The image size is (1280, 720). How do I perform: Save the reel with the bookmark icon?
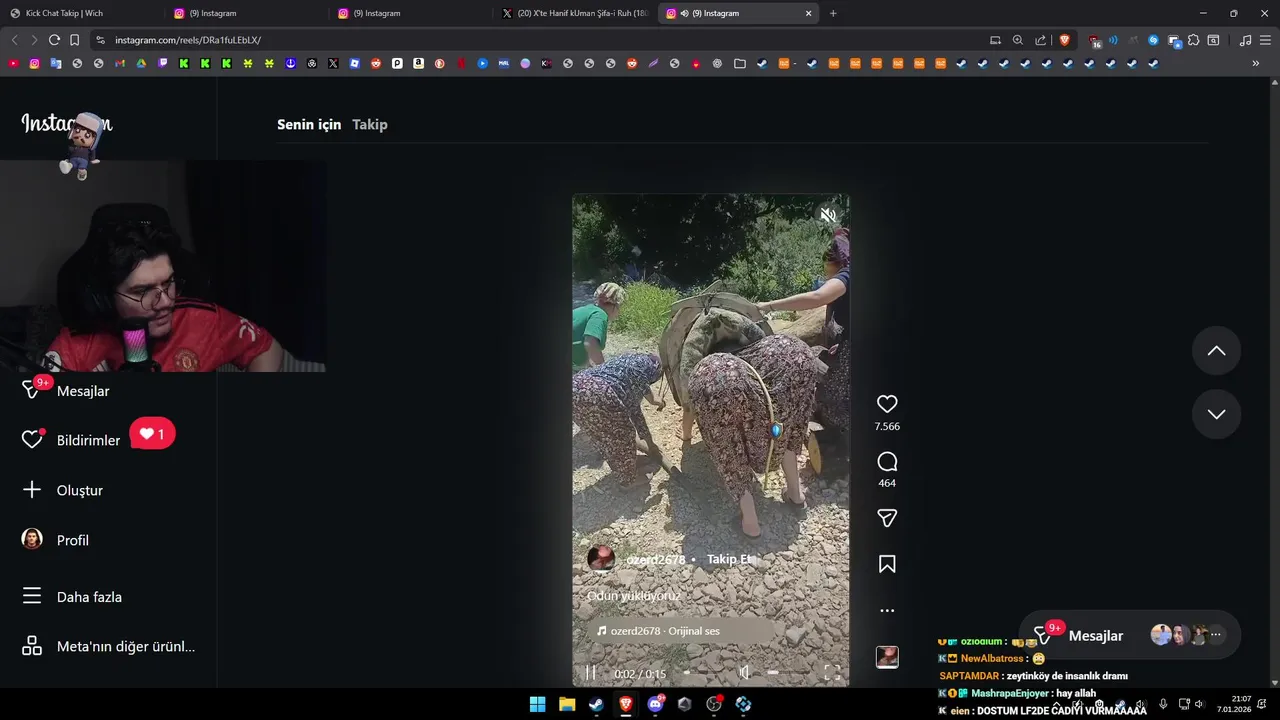click(x=887, y=564)
